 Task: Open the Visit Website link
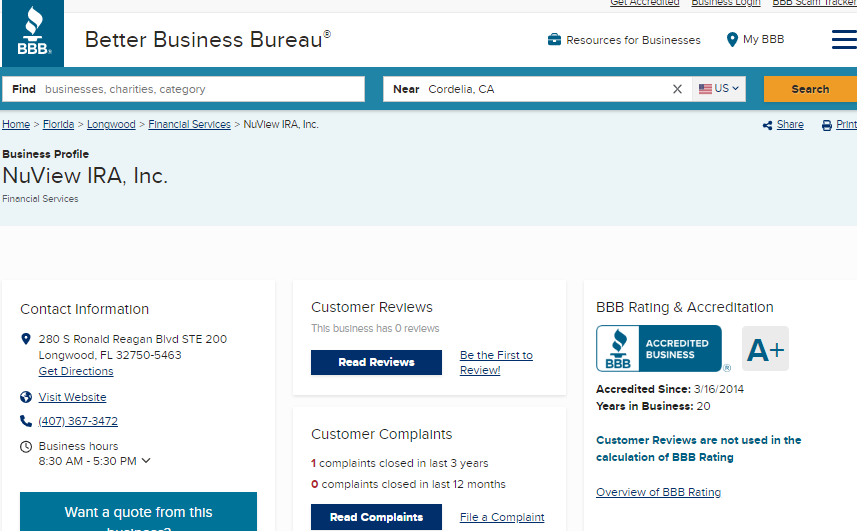point(72,397)
